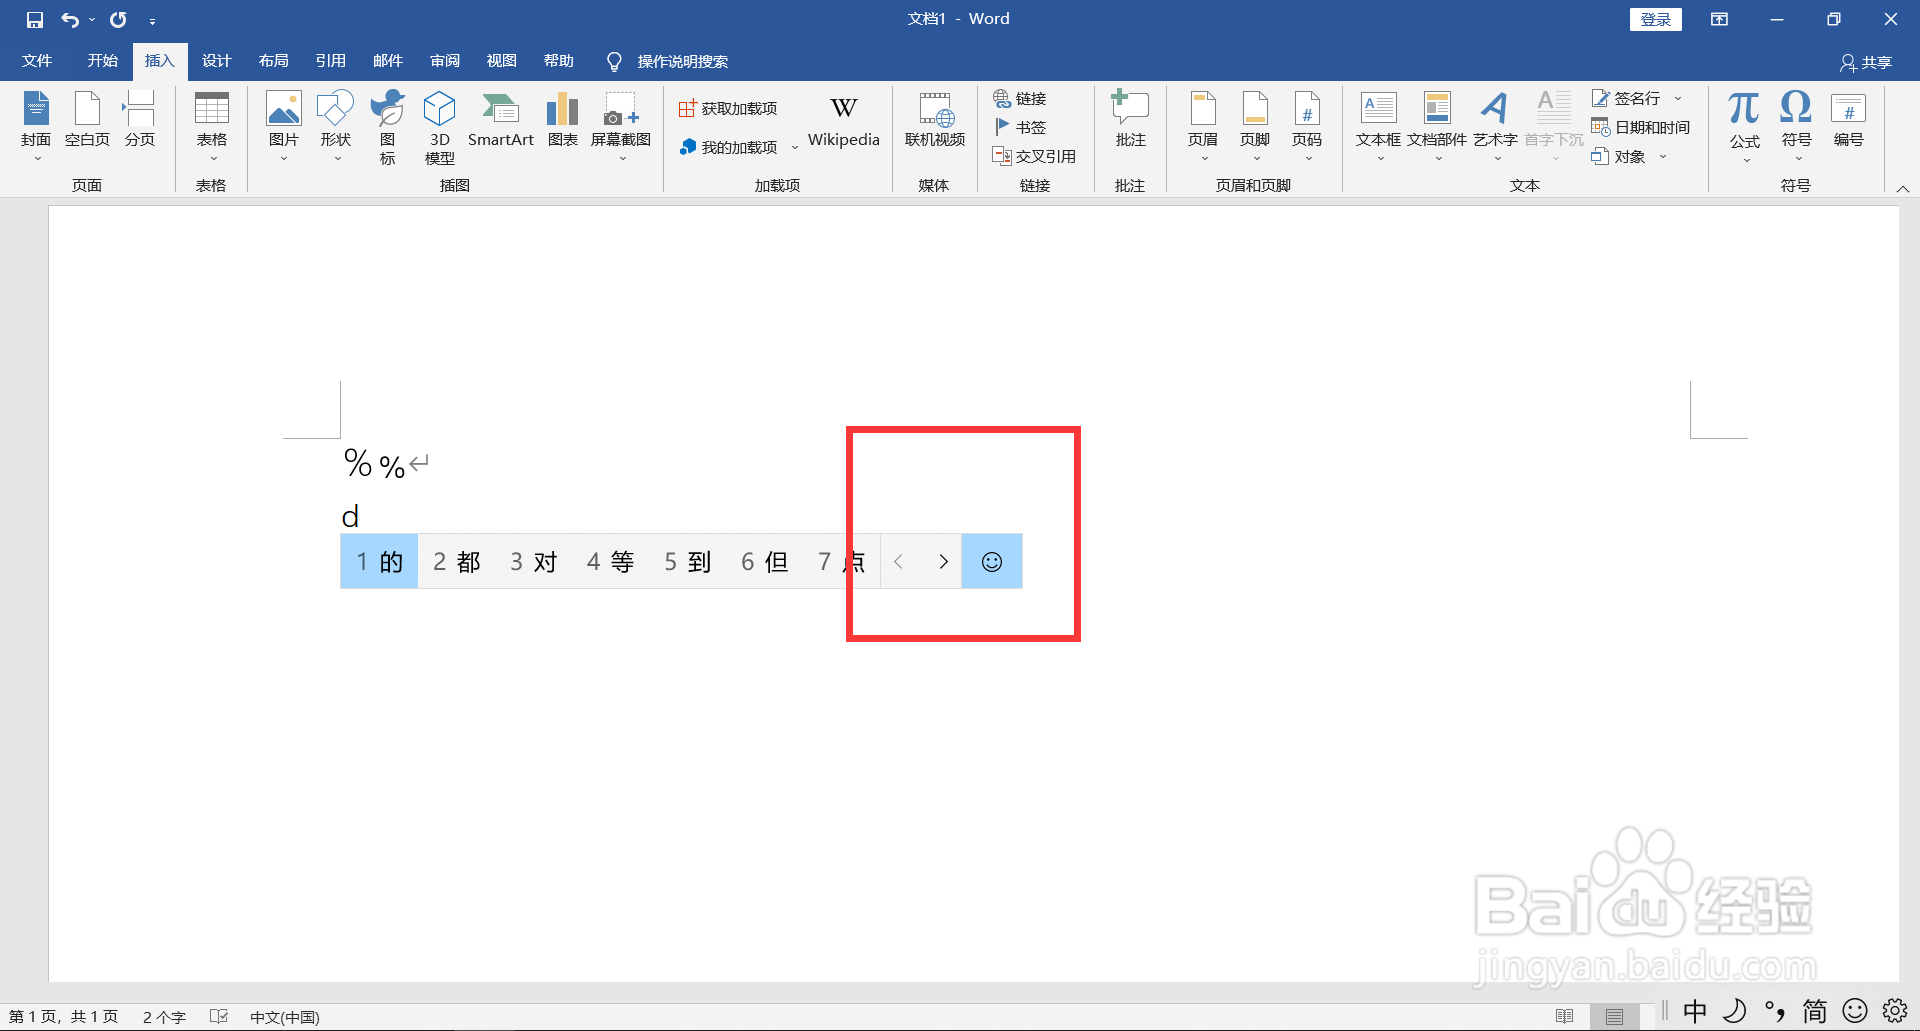Open Header (页眉) options
1920x1031 pixels.
(1203, 127)
